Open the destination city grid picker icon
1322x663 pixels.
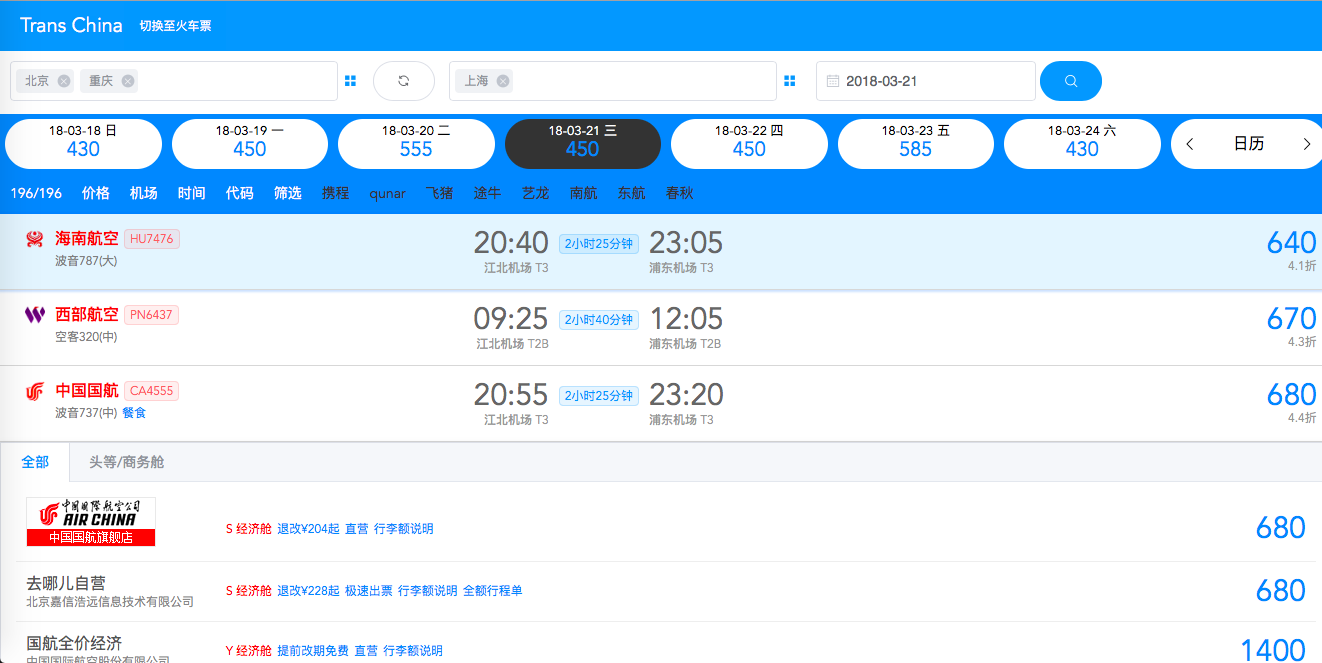(790, 81)
